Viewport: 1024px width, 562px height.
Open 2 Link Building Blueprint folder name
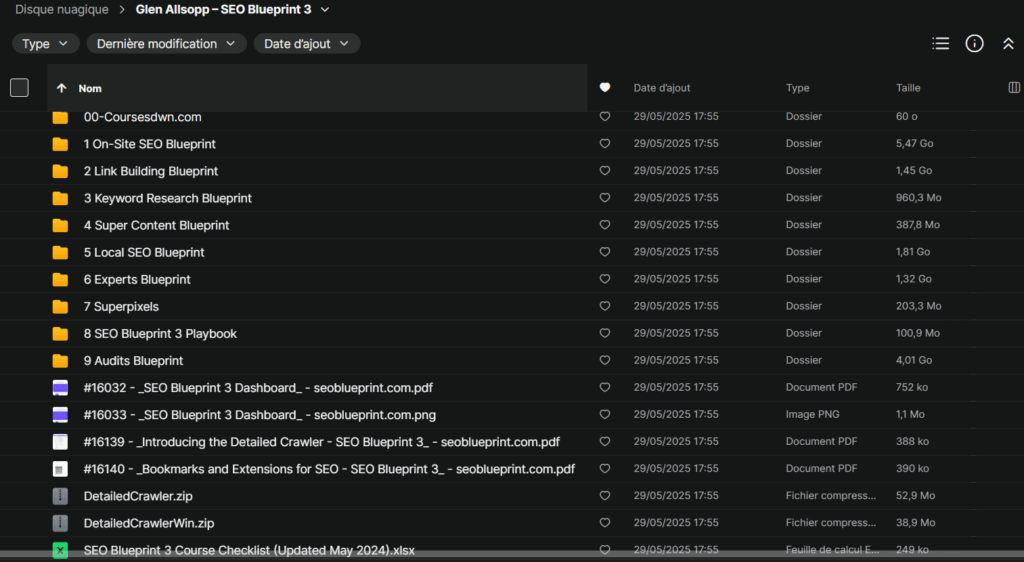pos(151,171)
